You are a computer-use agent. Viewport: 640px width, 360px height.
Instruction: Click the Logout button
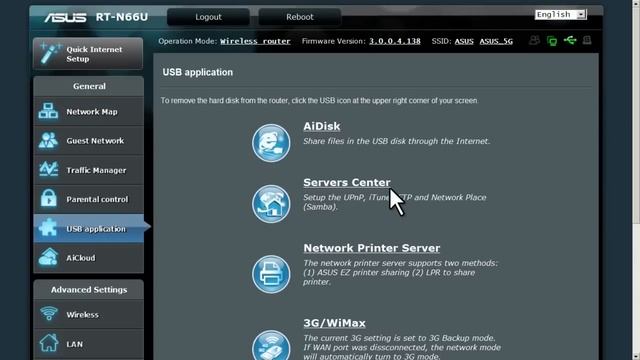(x=208, y=17)
